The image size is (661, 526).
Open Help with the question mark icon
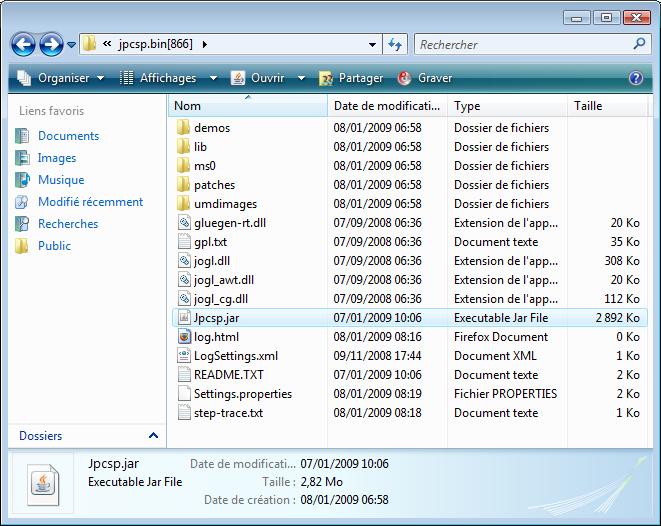636,78
